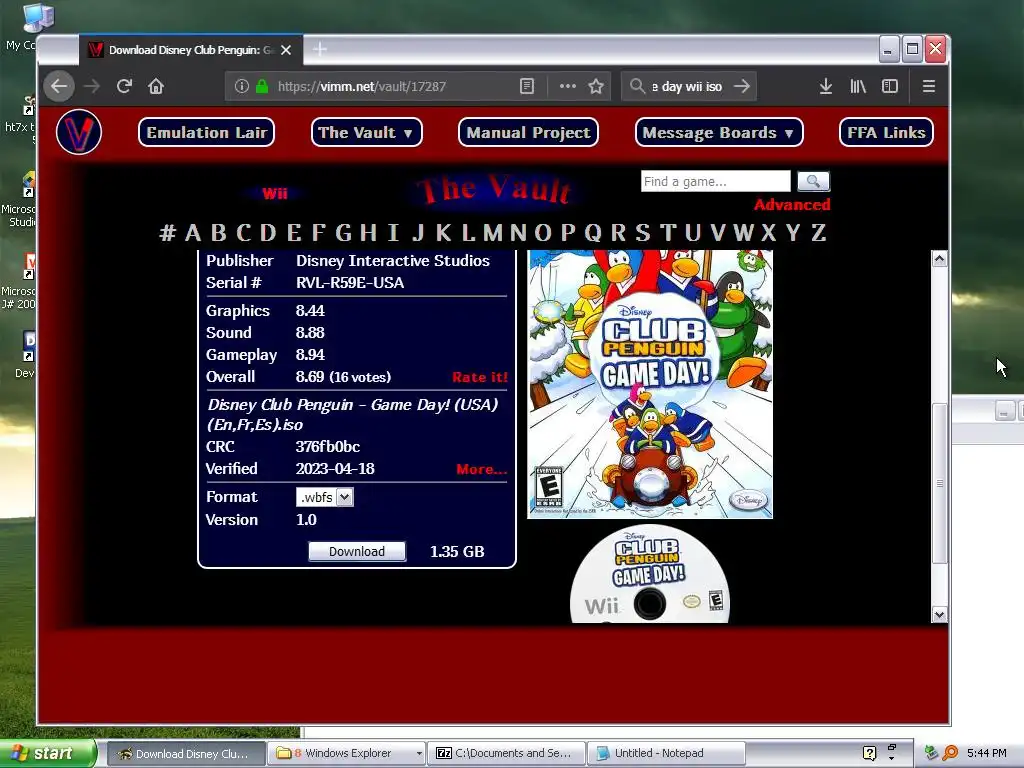Click the green secure lock icon
1024x768 pixels.
pos(262,86)
